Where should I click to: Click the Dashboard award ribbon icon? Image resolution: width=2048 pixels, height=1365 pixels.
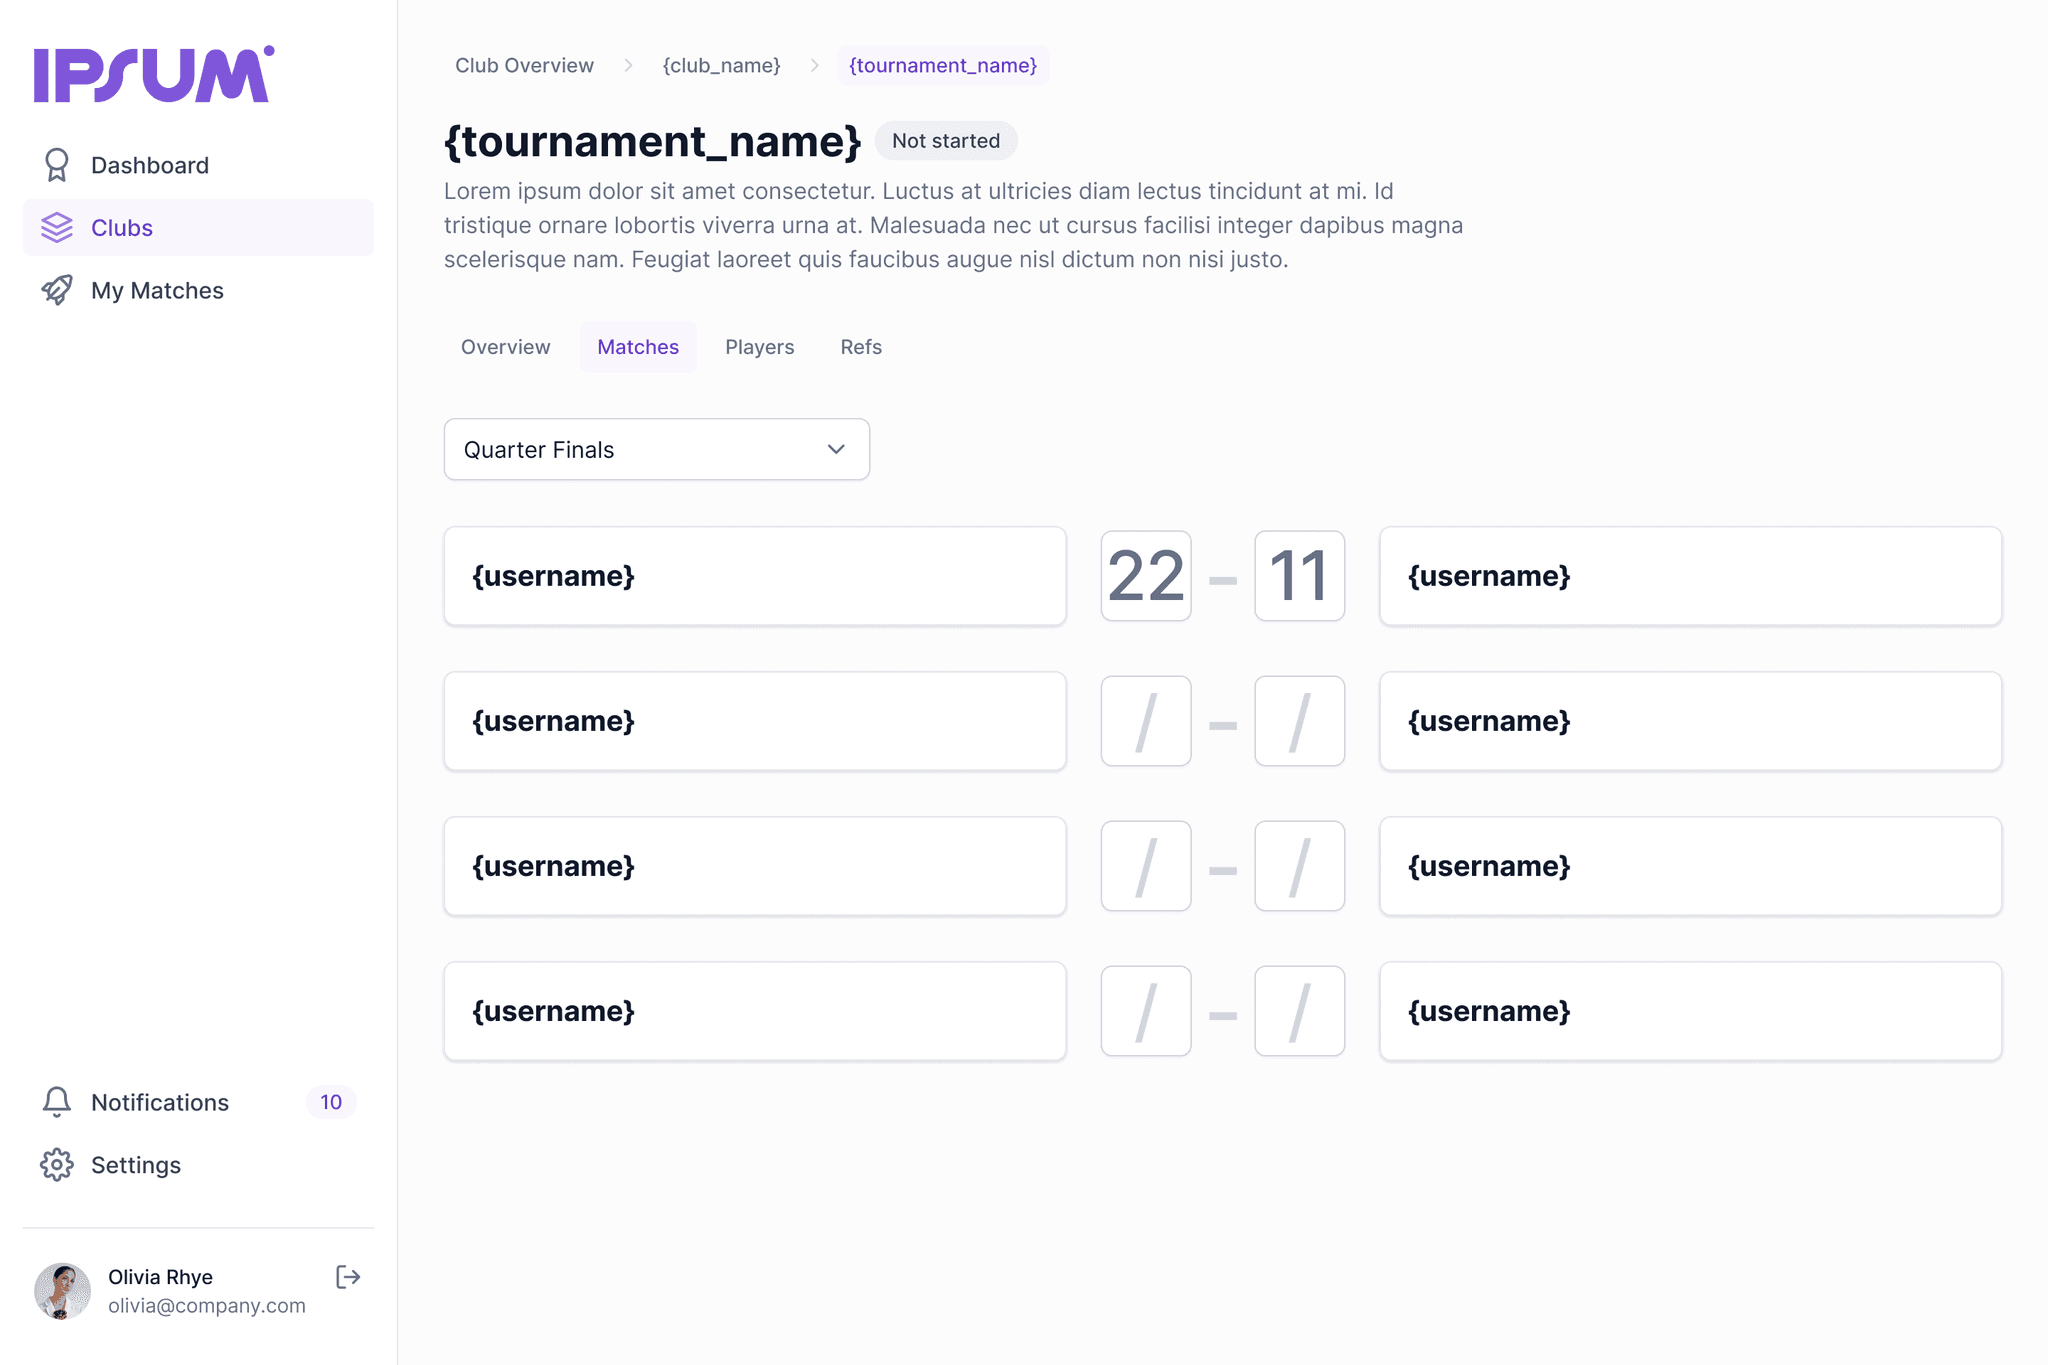tap(57, 165)
